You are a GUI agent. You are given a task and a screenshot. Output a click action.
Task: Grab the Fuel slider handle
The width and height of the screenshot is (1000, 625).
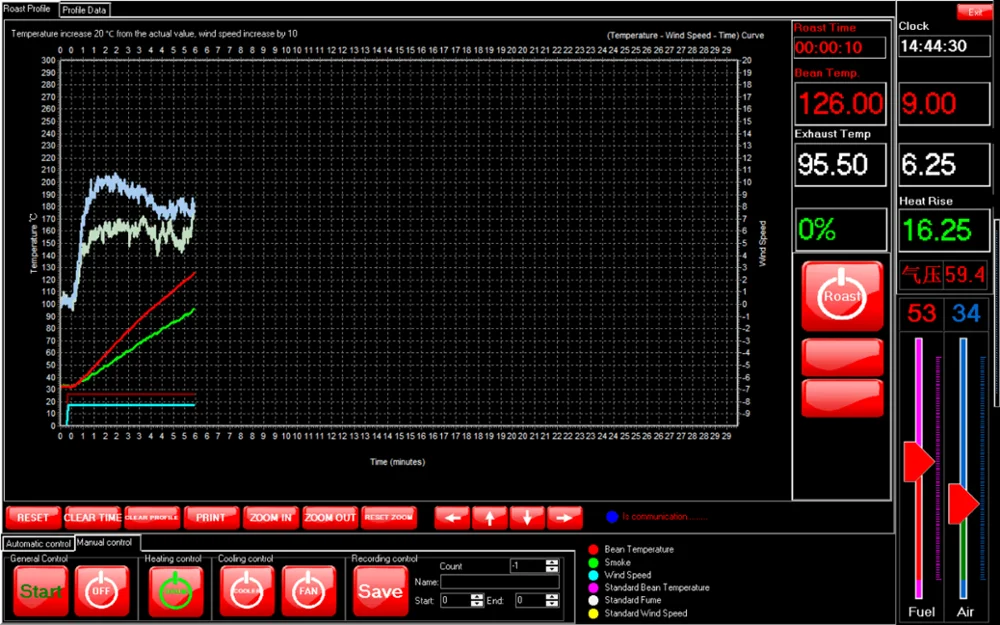pos(918,461)
